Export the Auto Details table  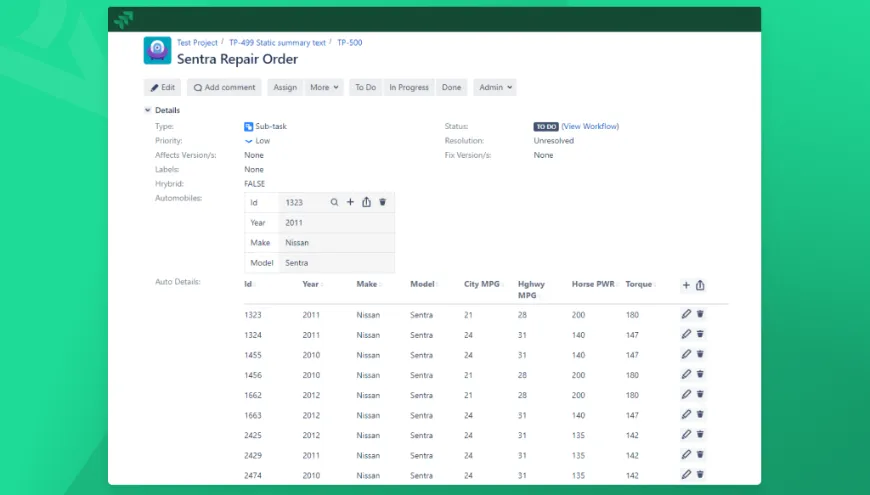pos(700,285)
